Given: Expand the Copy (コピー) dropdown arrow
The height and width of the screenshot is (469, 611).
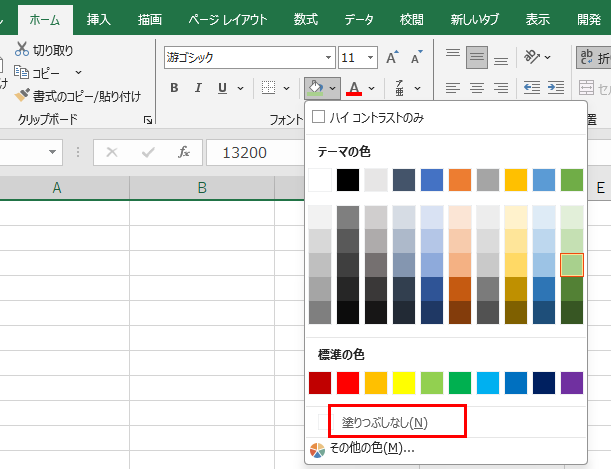Looking at the screenshot, I should (78, 73).
